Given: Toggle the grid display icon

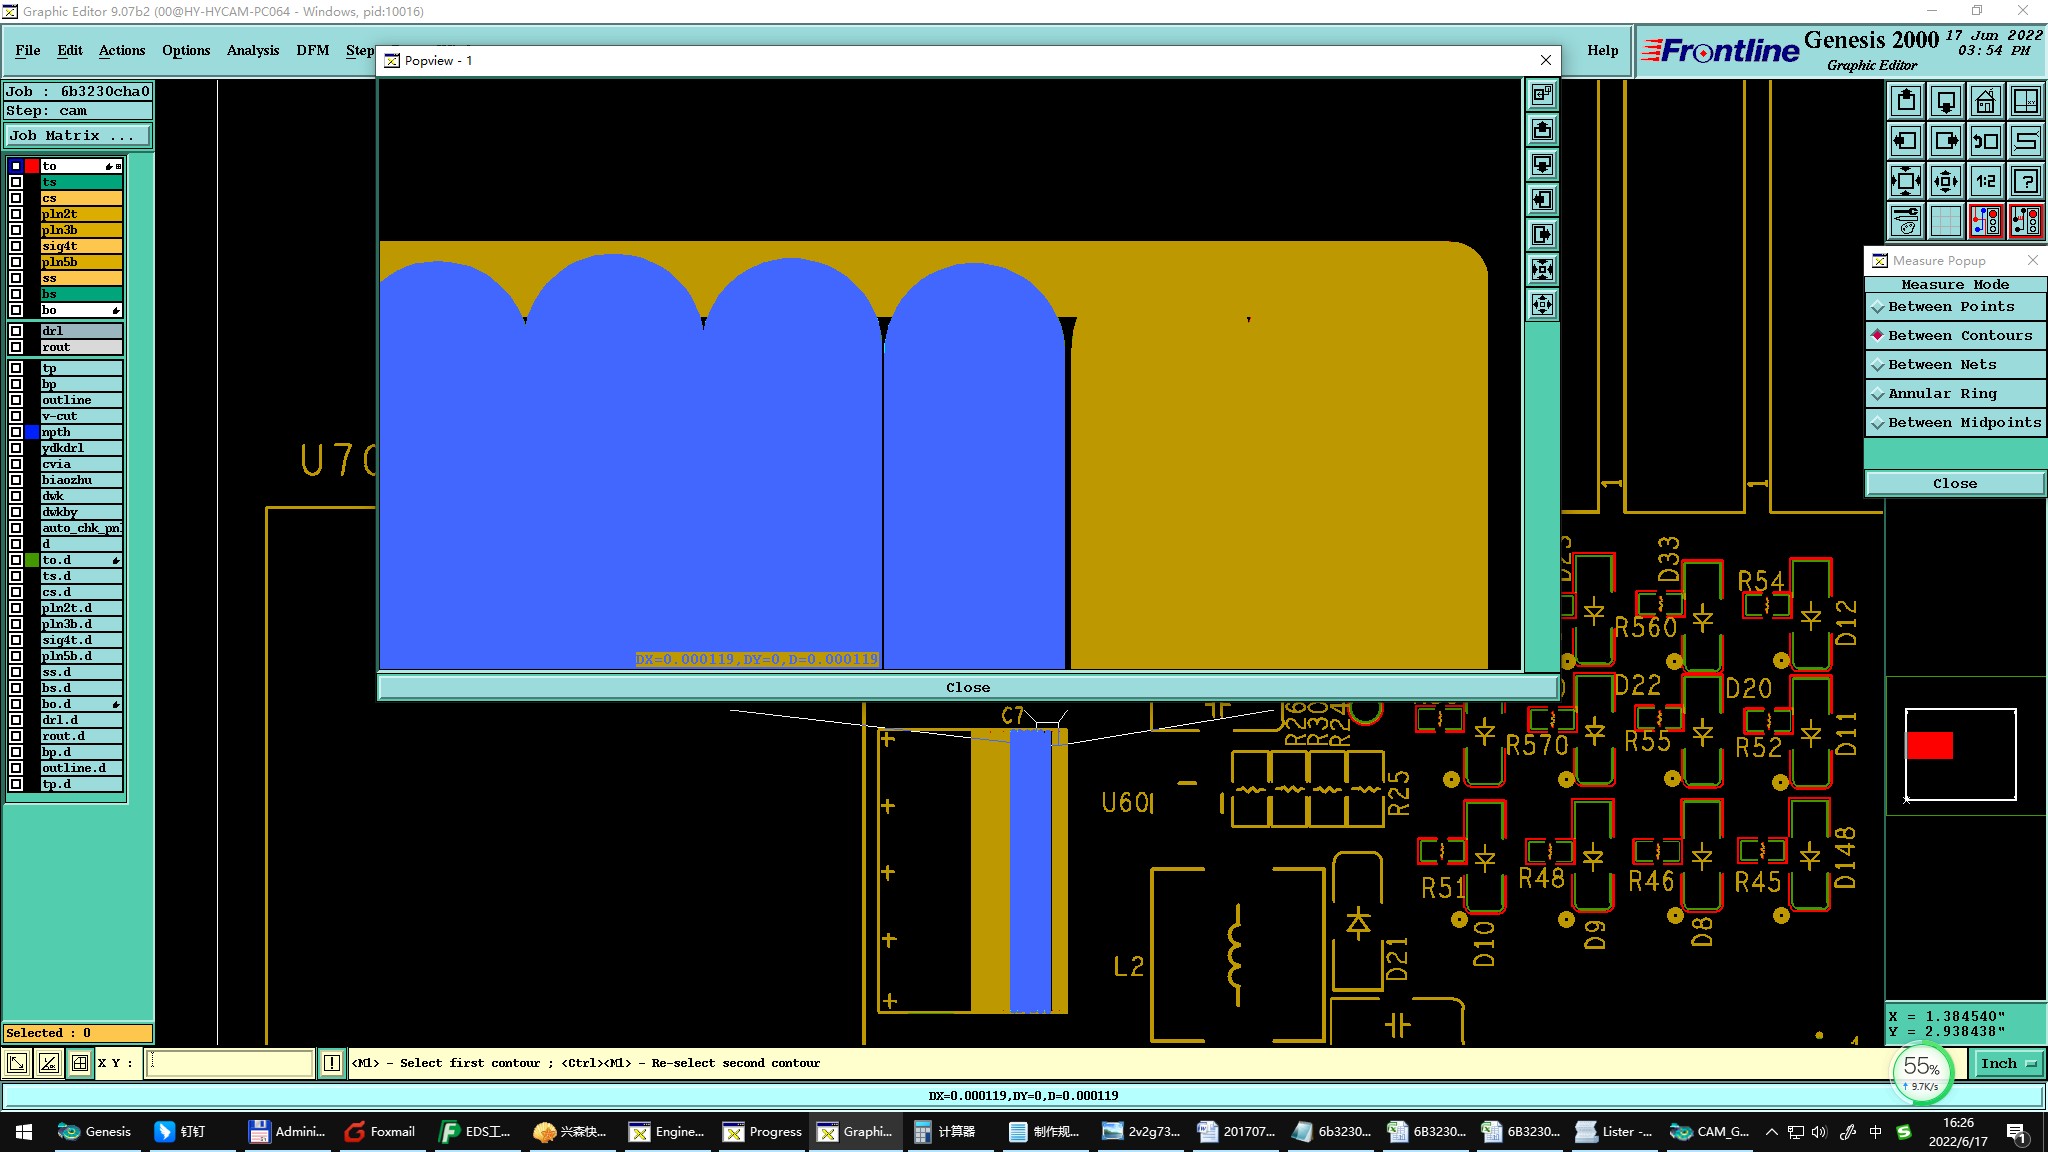Looking at the screenshot, I should (1946, 221).
